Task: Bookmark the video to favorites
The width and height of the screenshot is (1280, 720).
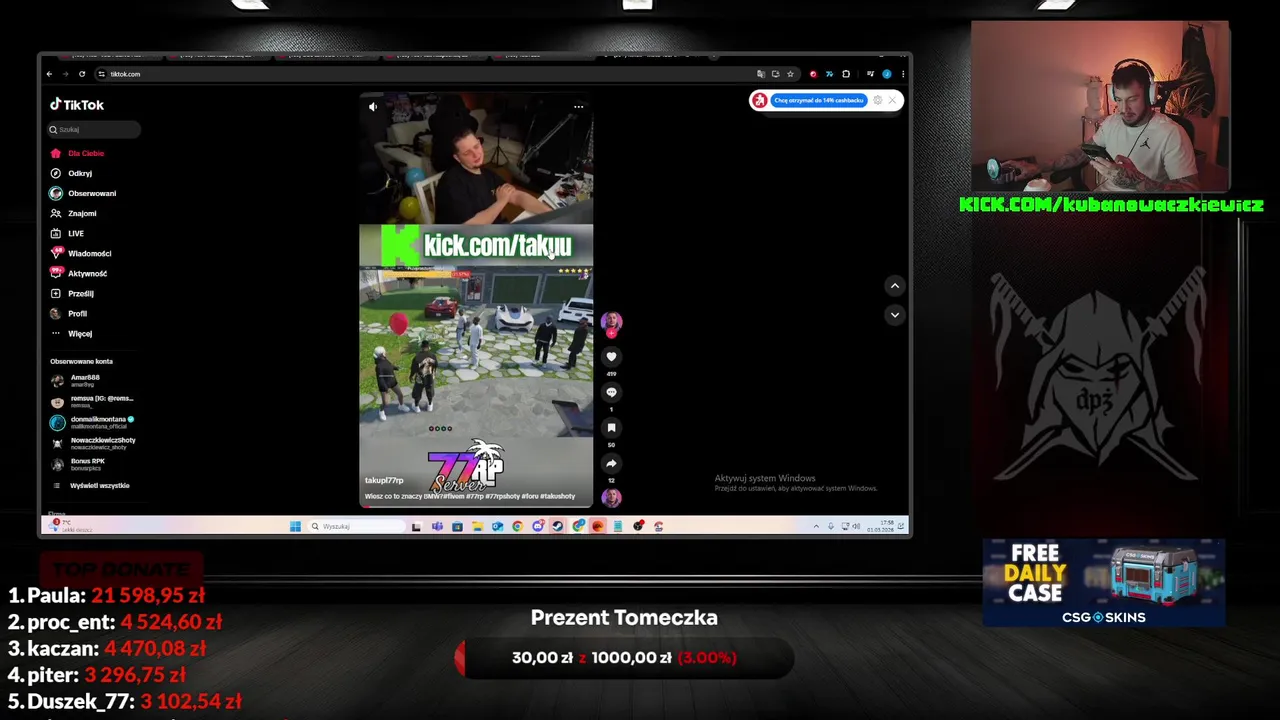Action: pyautogui.click(x=611, y=428)
